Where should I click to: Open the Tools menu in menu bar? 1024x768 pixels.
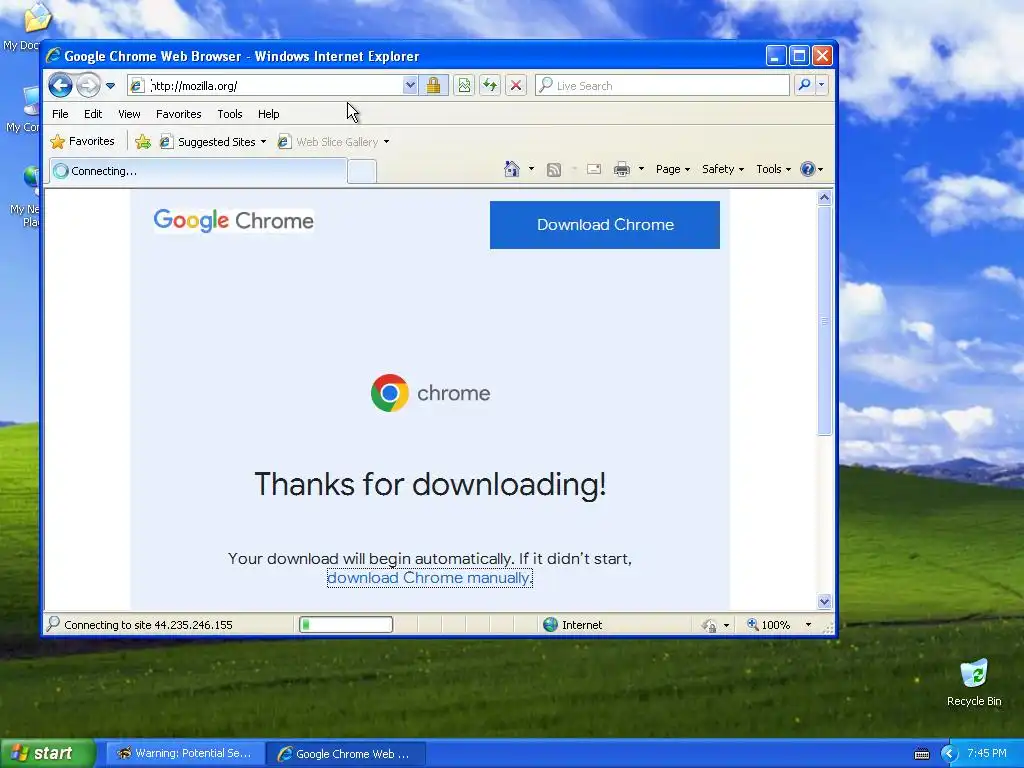[230, 114]
